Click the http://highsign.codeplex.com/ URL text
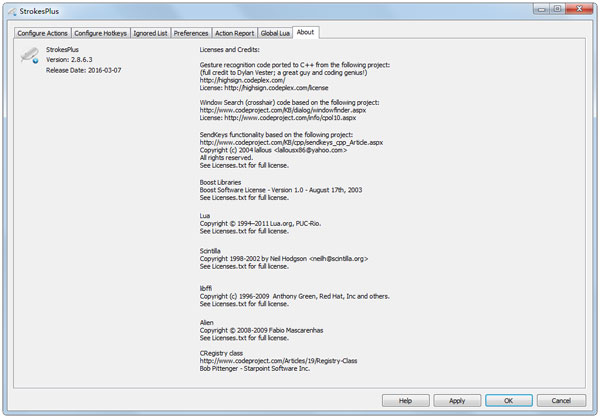 click(x=242, y=80)
